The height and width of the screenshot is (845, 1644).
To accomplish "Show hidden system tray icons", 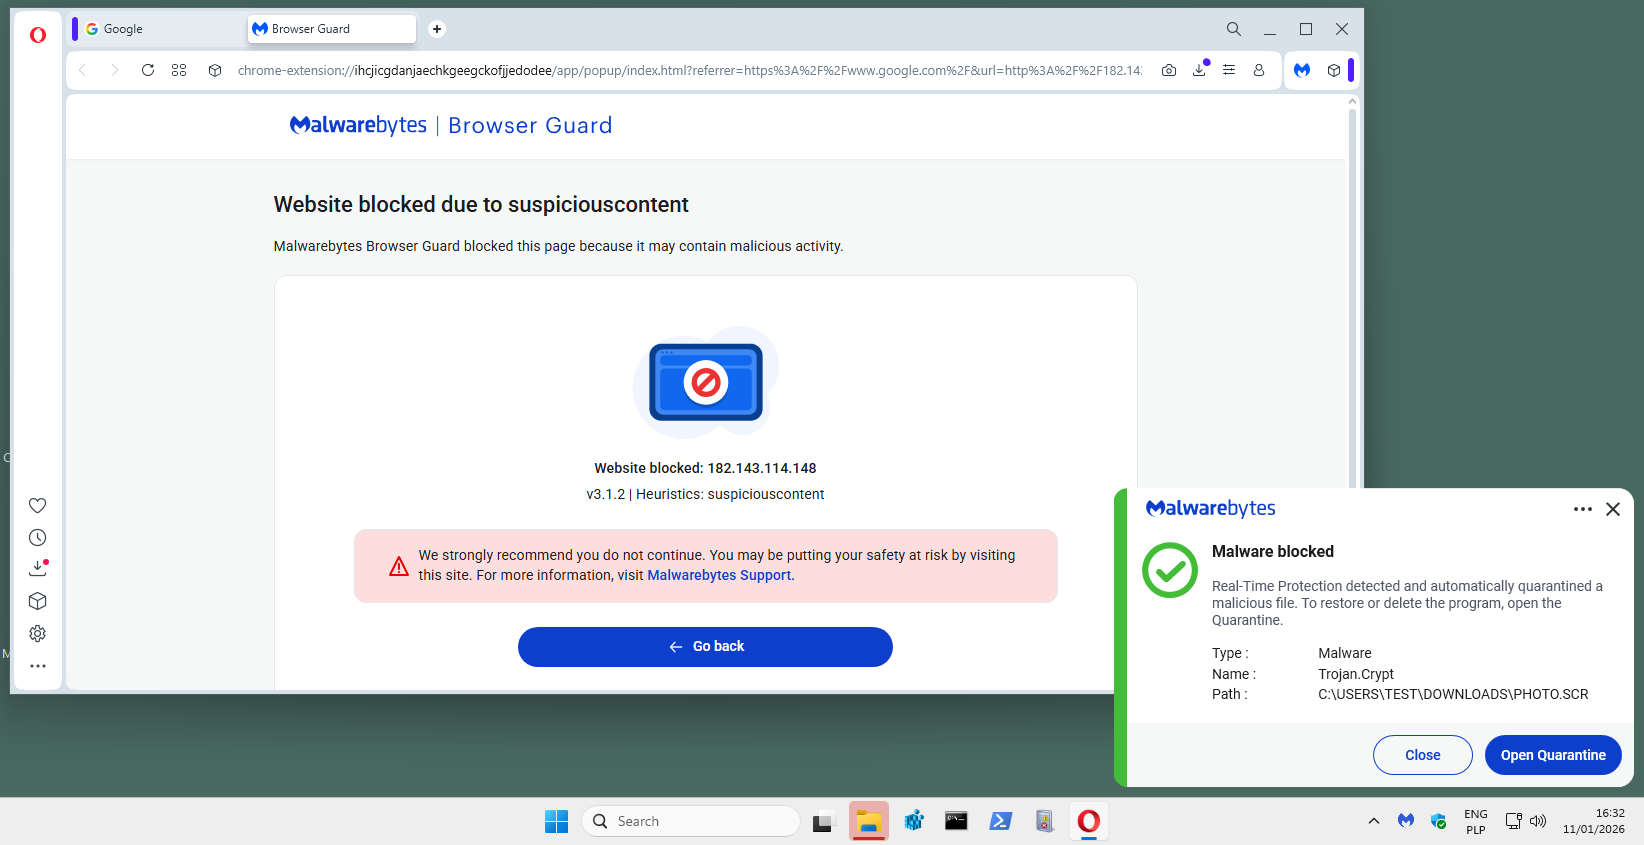I will click(x=1374, y=821).
